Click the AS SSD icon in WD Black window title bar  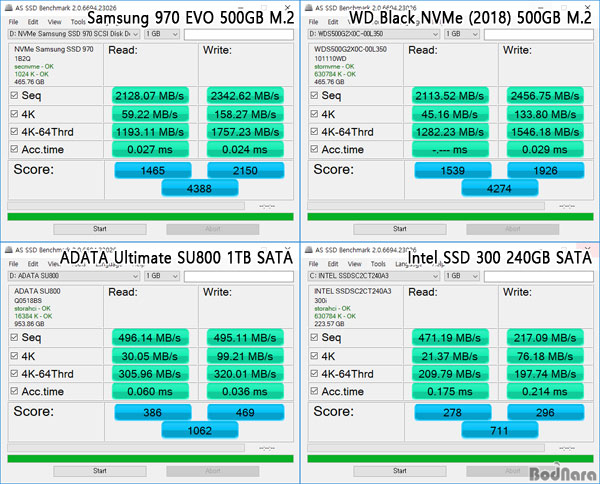click(x=310, y=8)
